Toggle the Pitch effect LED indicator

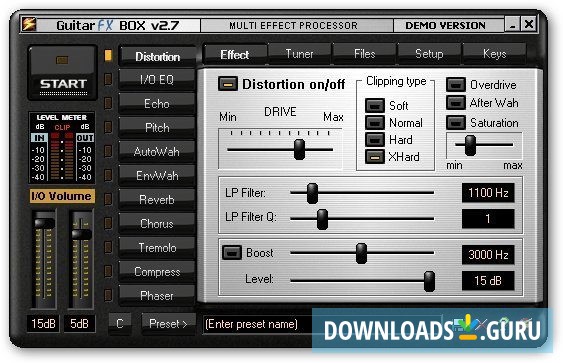click(108, 127)
